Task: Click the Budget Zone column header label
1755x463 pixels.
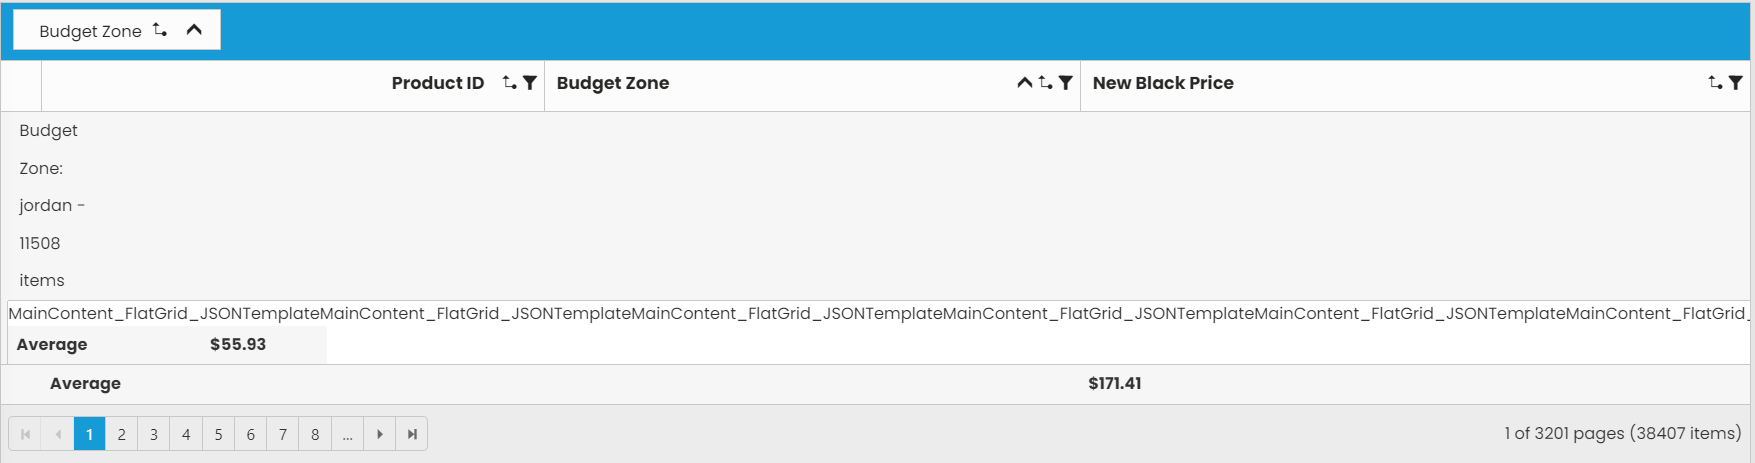Action: (x=613, y=83)
